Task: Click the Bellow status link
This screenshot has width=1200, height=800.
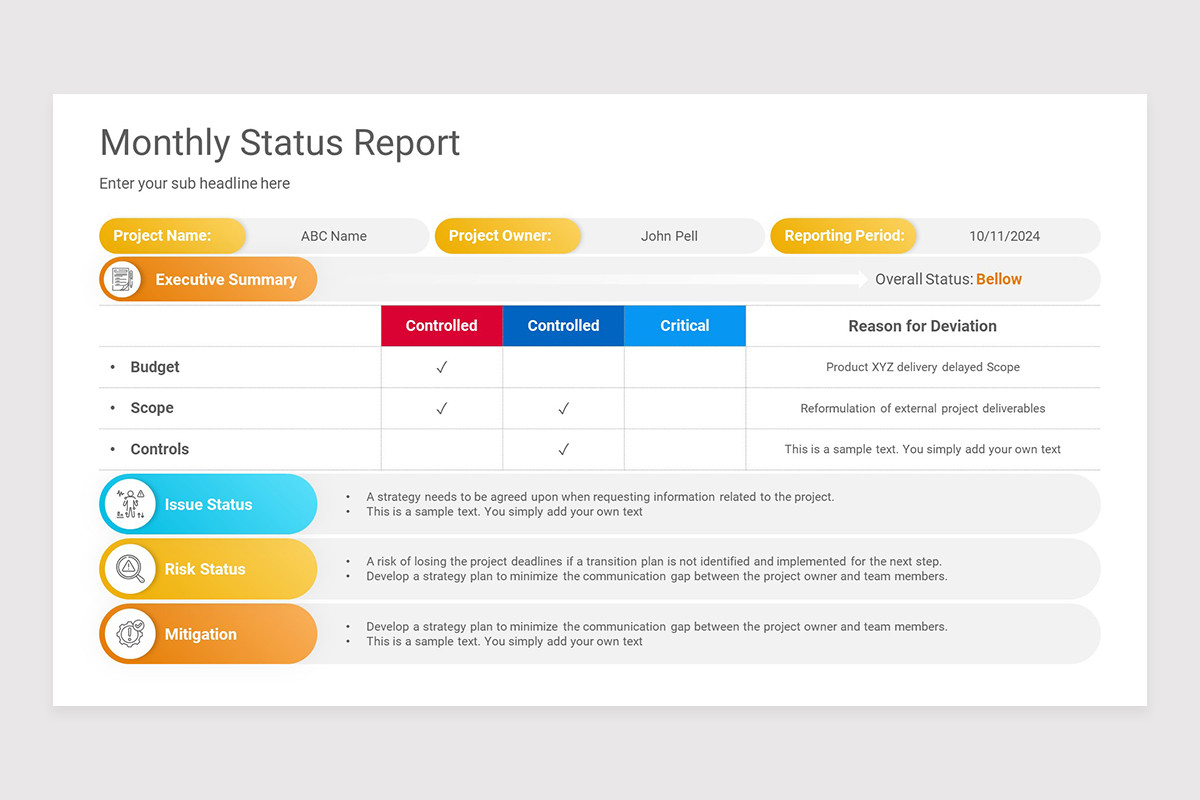Action: (x=999, y=279)
